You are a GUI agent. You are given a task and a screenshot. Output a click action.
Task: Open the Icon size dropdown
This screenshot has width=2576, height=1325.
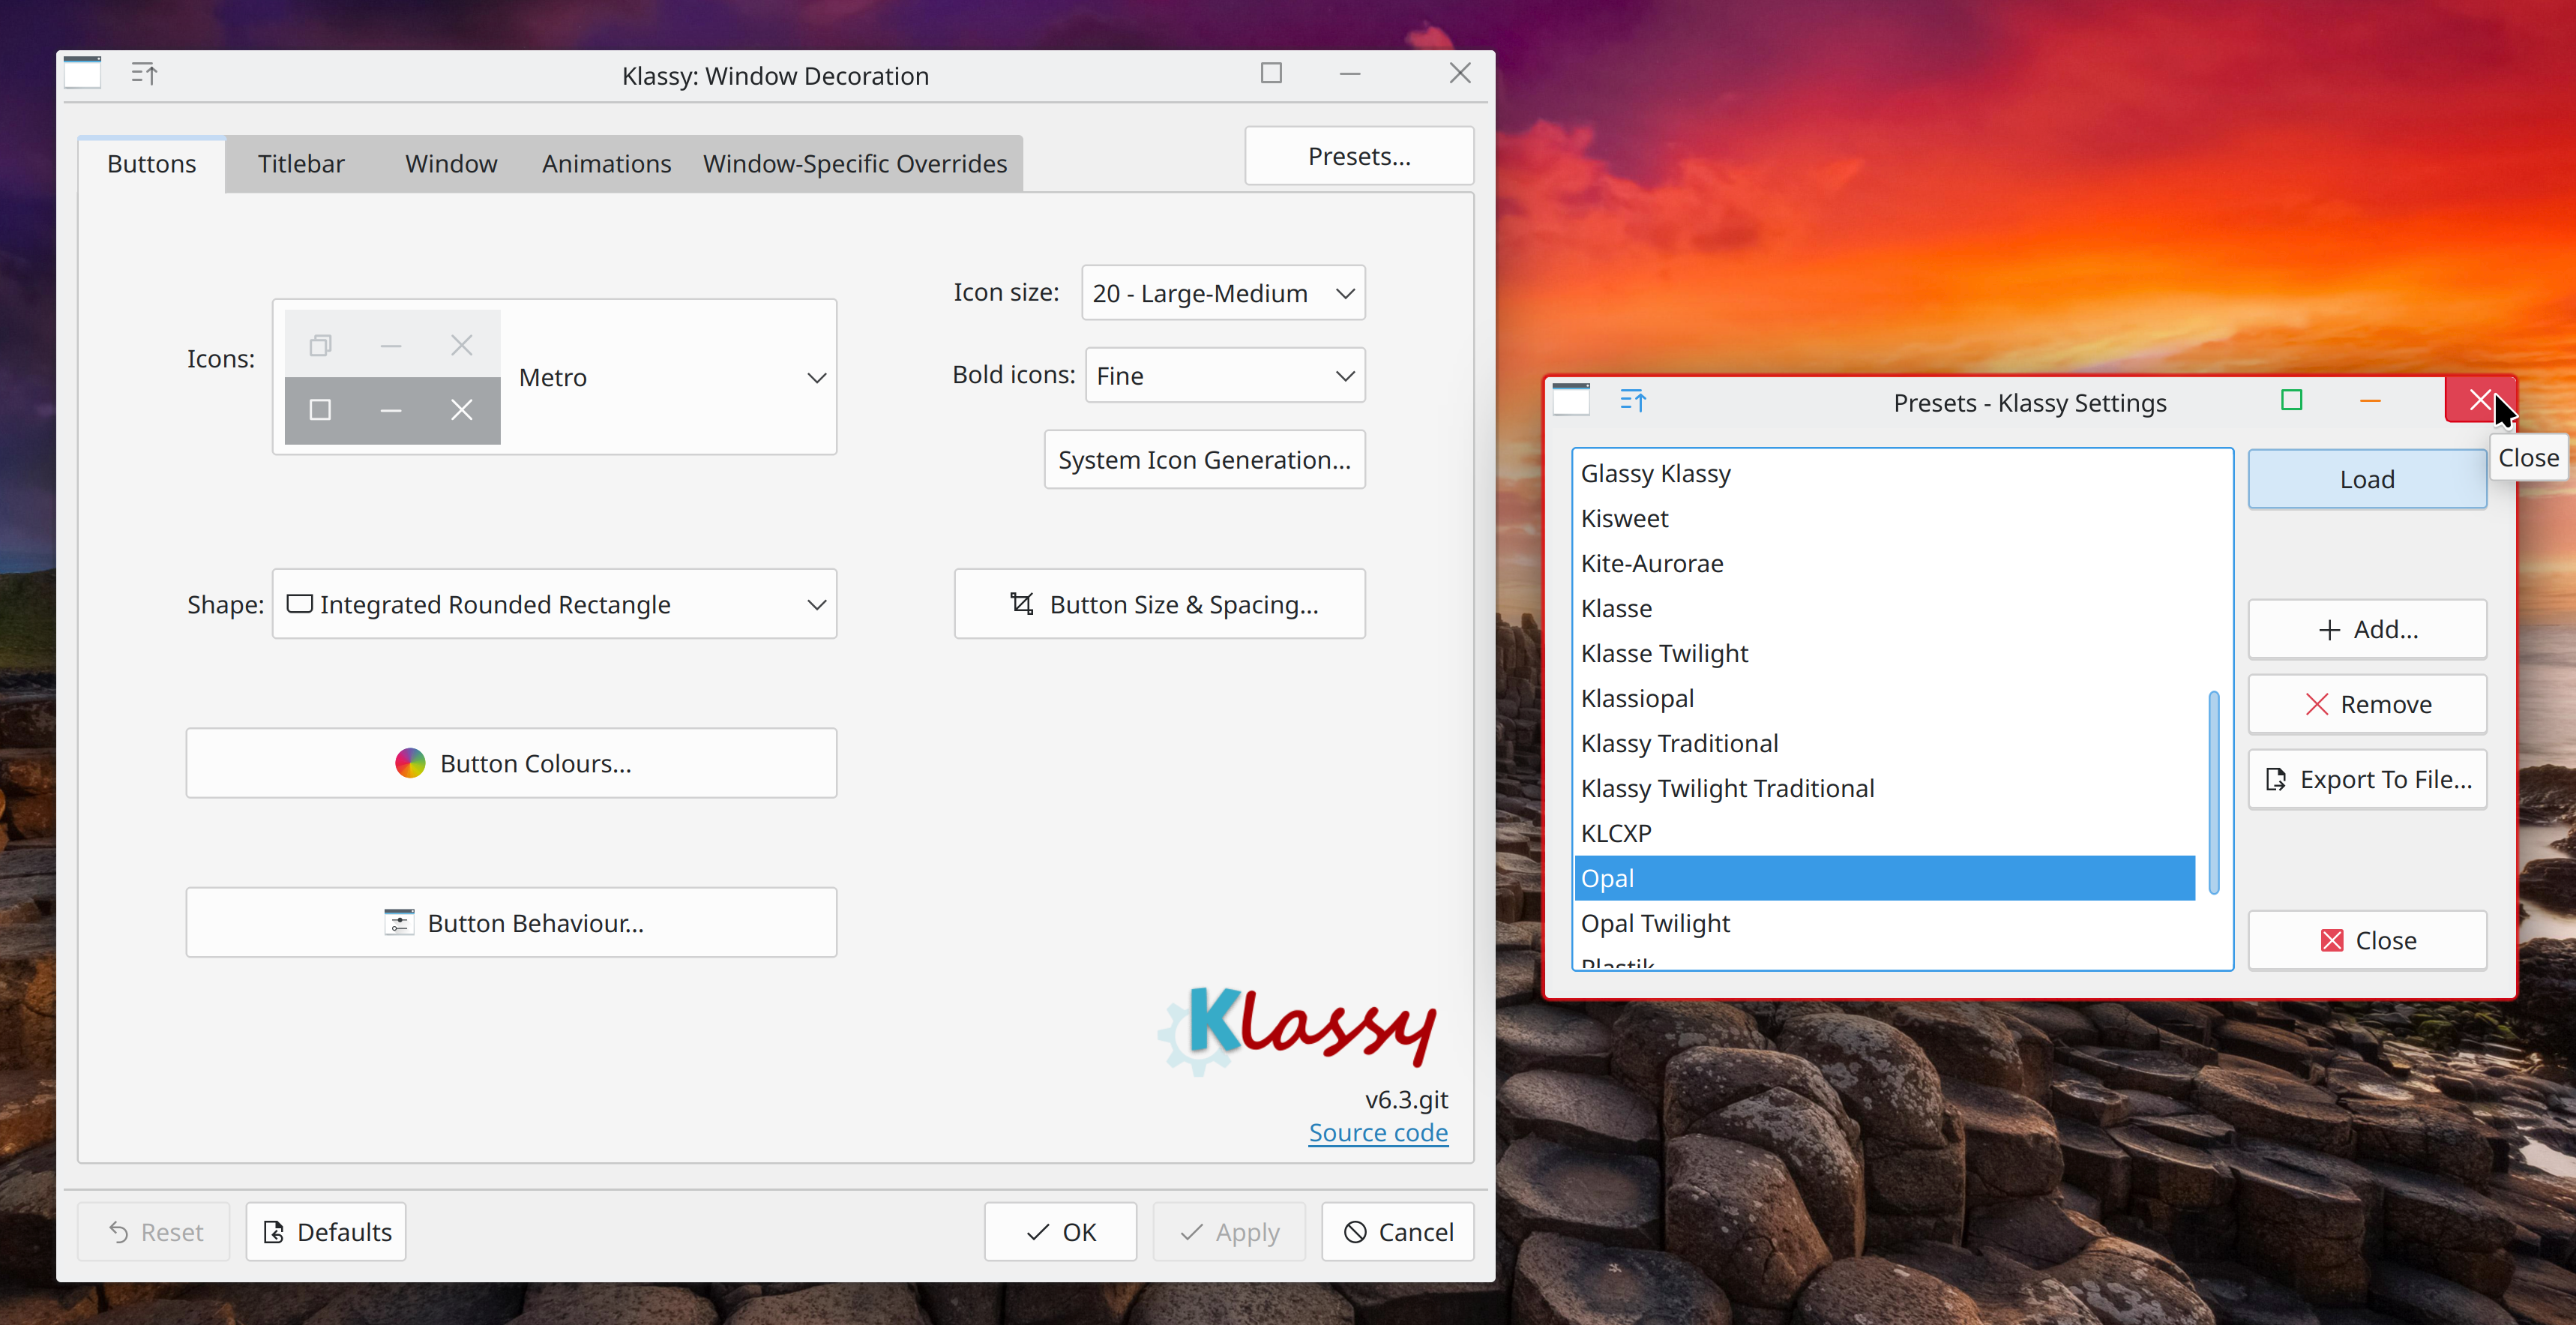[x=1223, y=293]
